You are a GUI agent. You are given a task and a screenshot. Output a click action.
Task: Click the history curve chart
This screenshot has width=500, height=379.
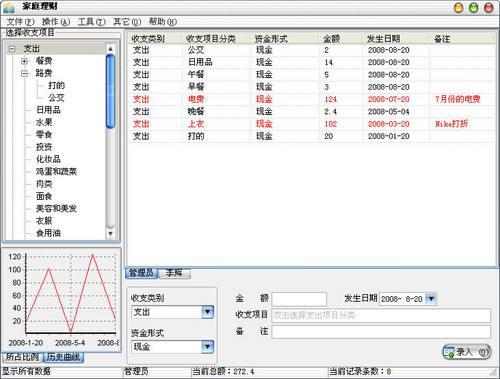click(62, 299)
